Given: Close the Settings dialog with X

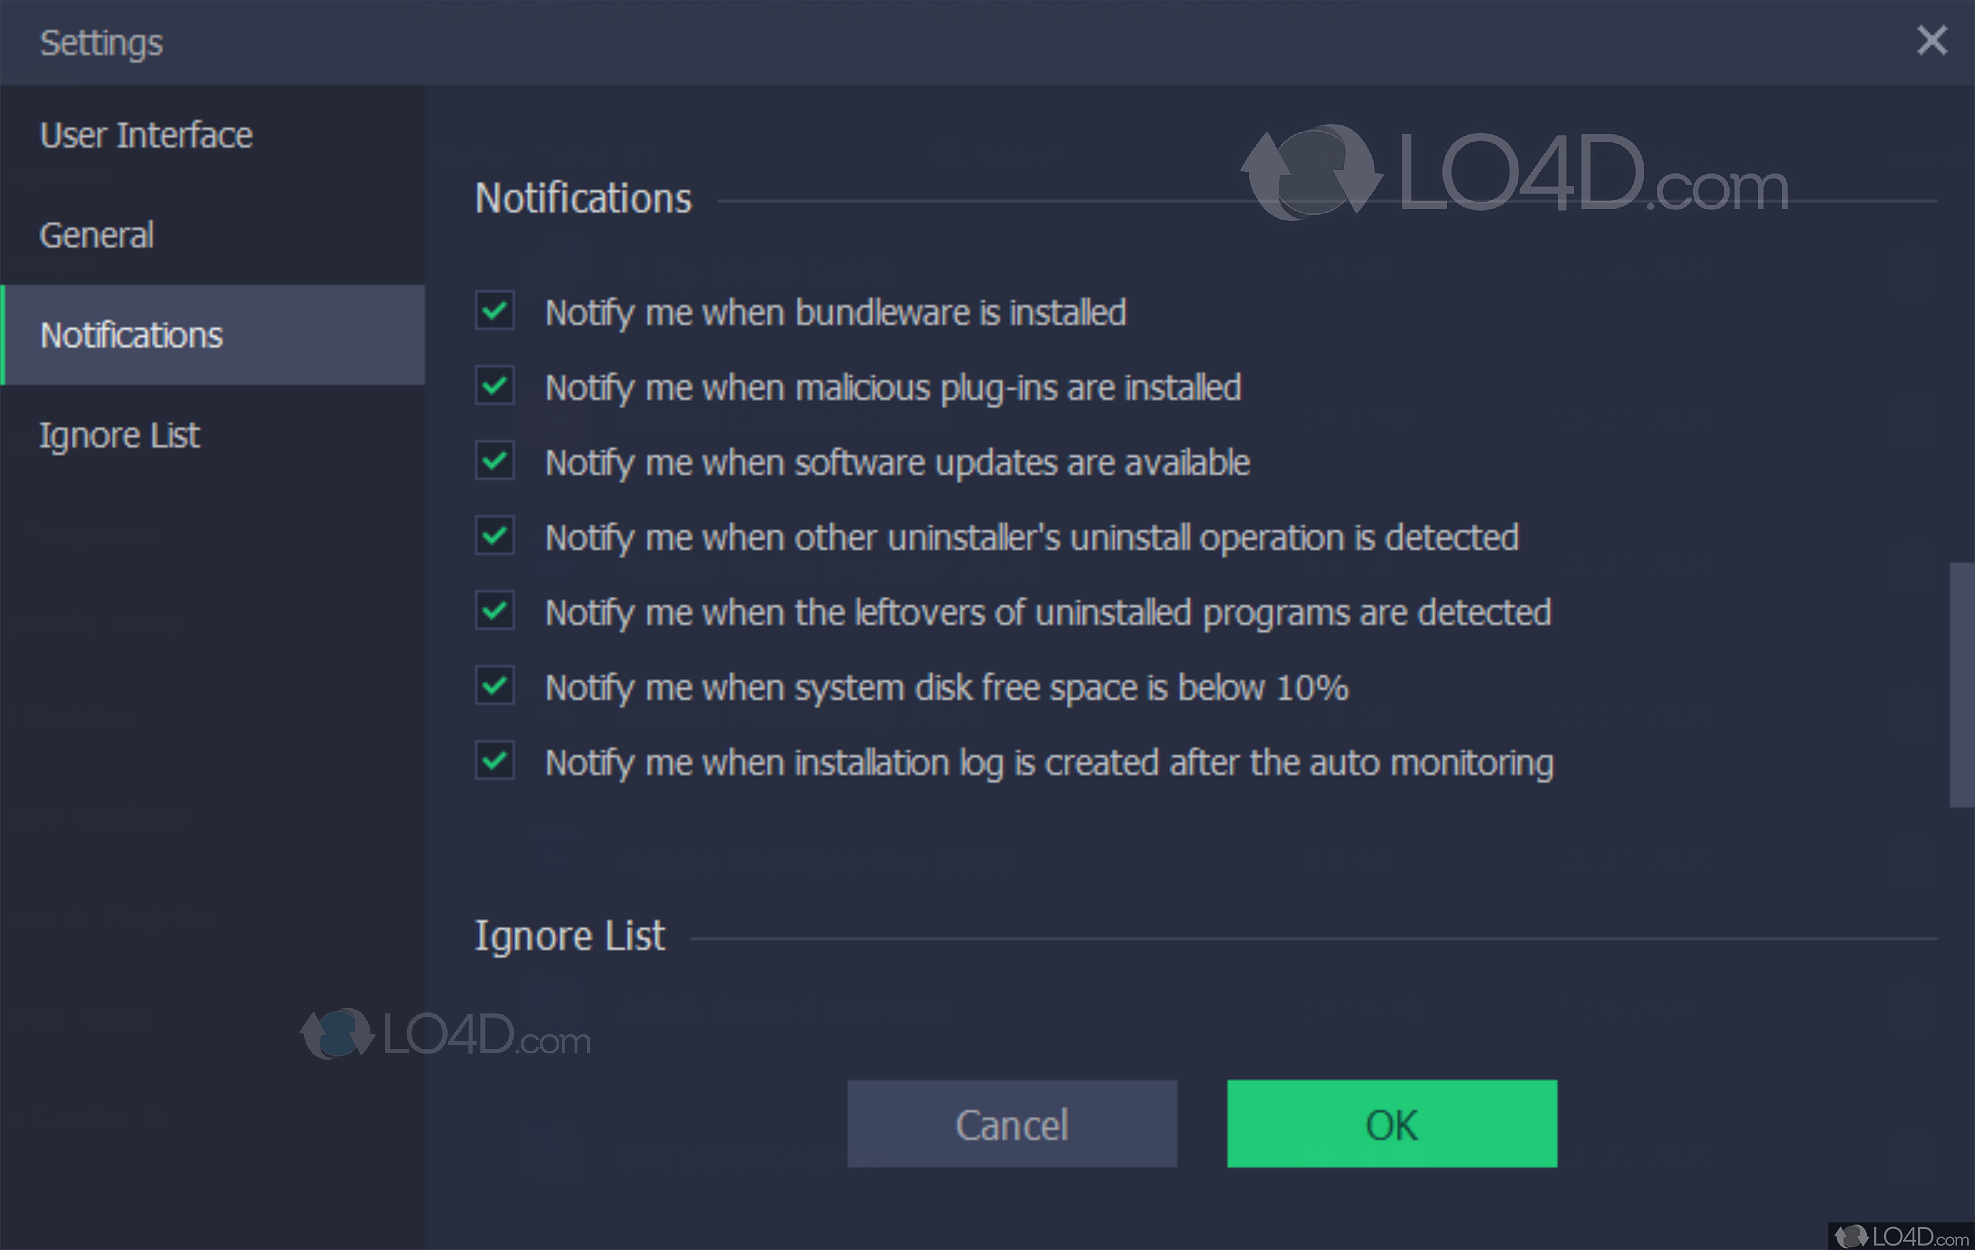Looking at the screenshot, I should coord(1931,41).
